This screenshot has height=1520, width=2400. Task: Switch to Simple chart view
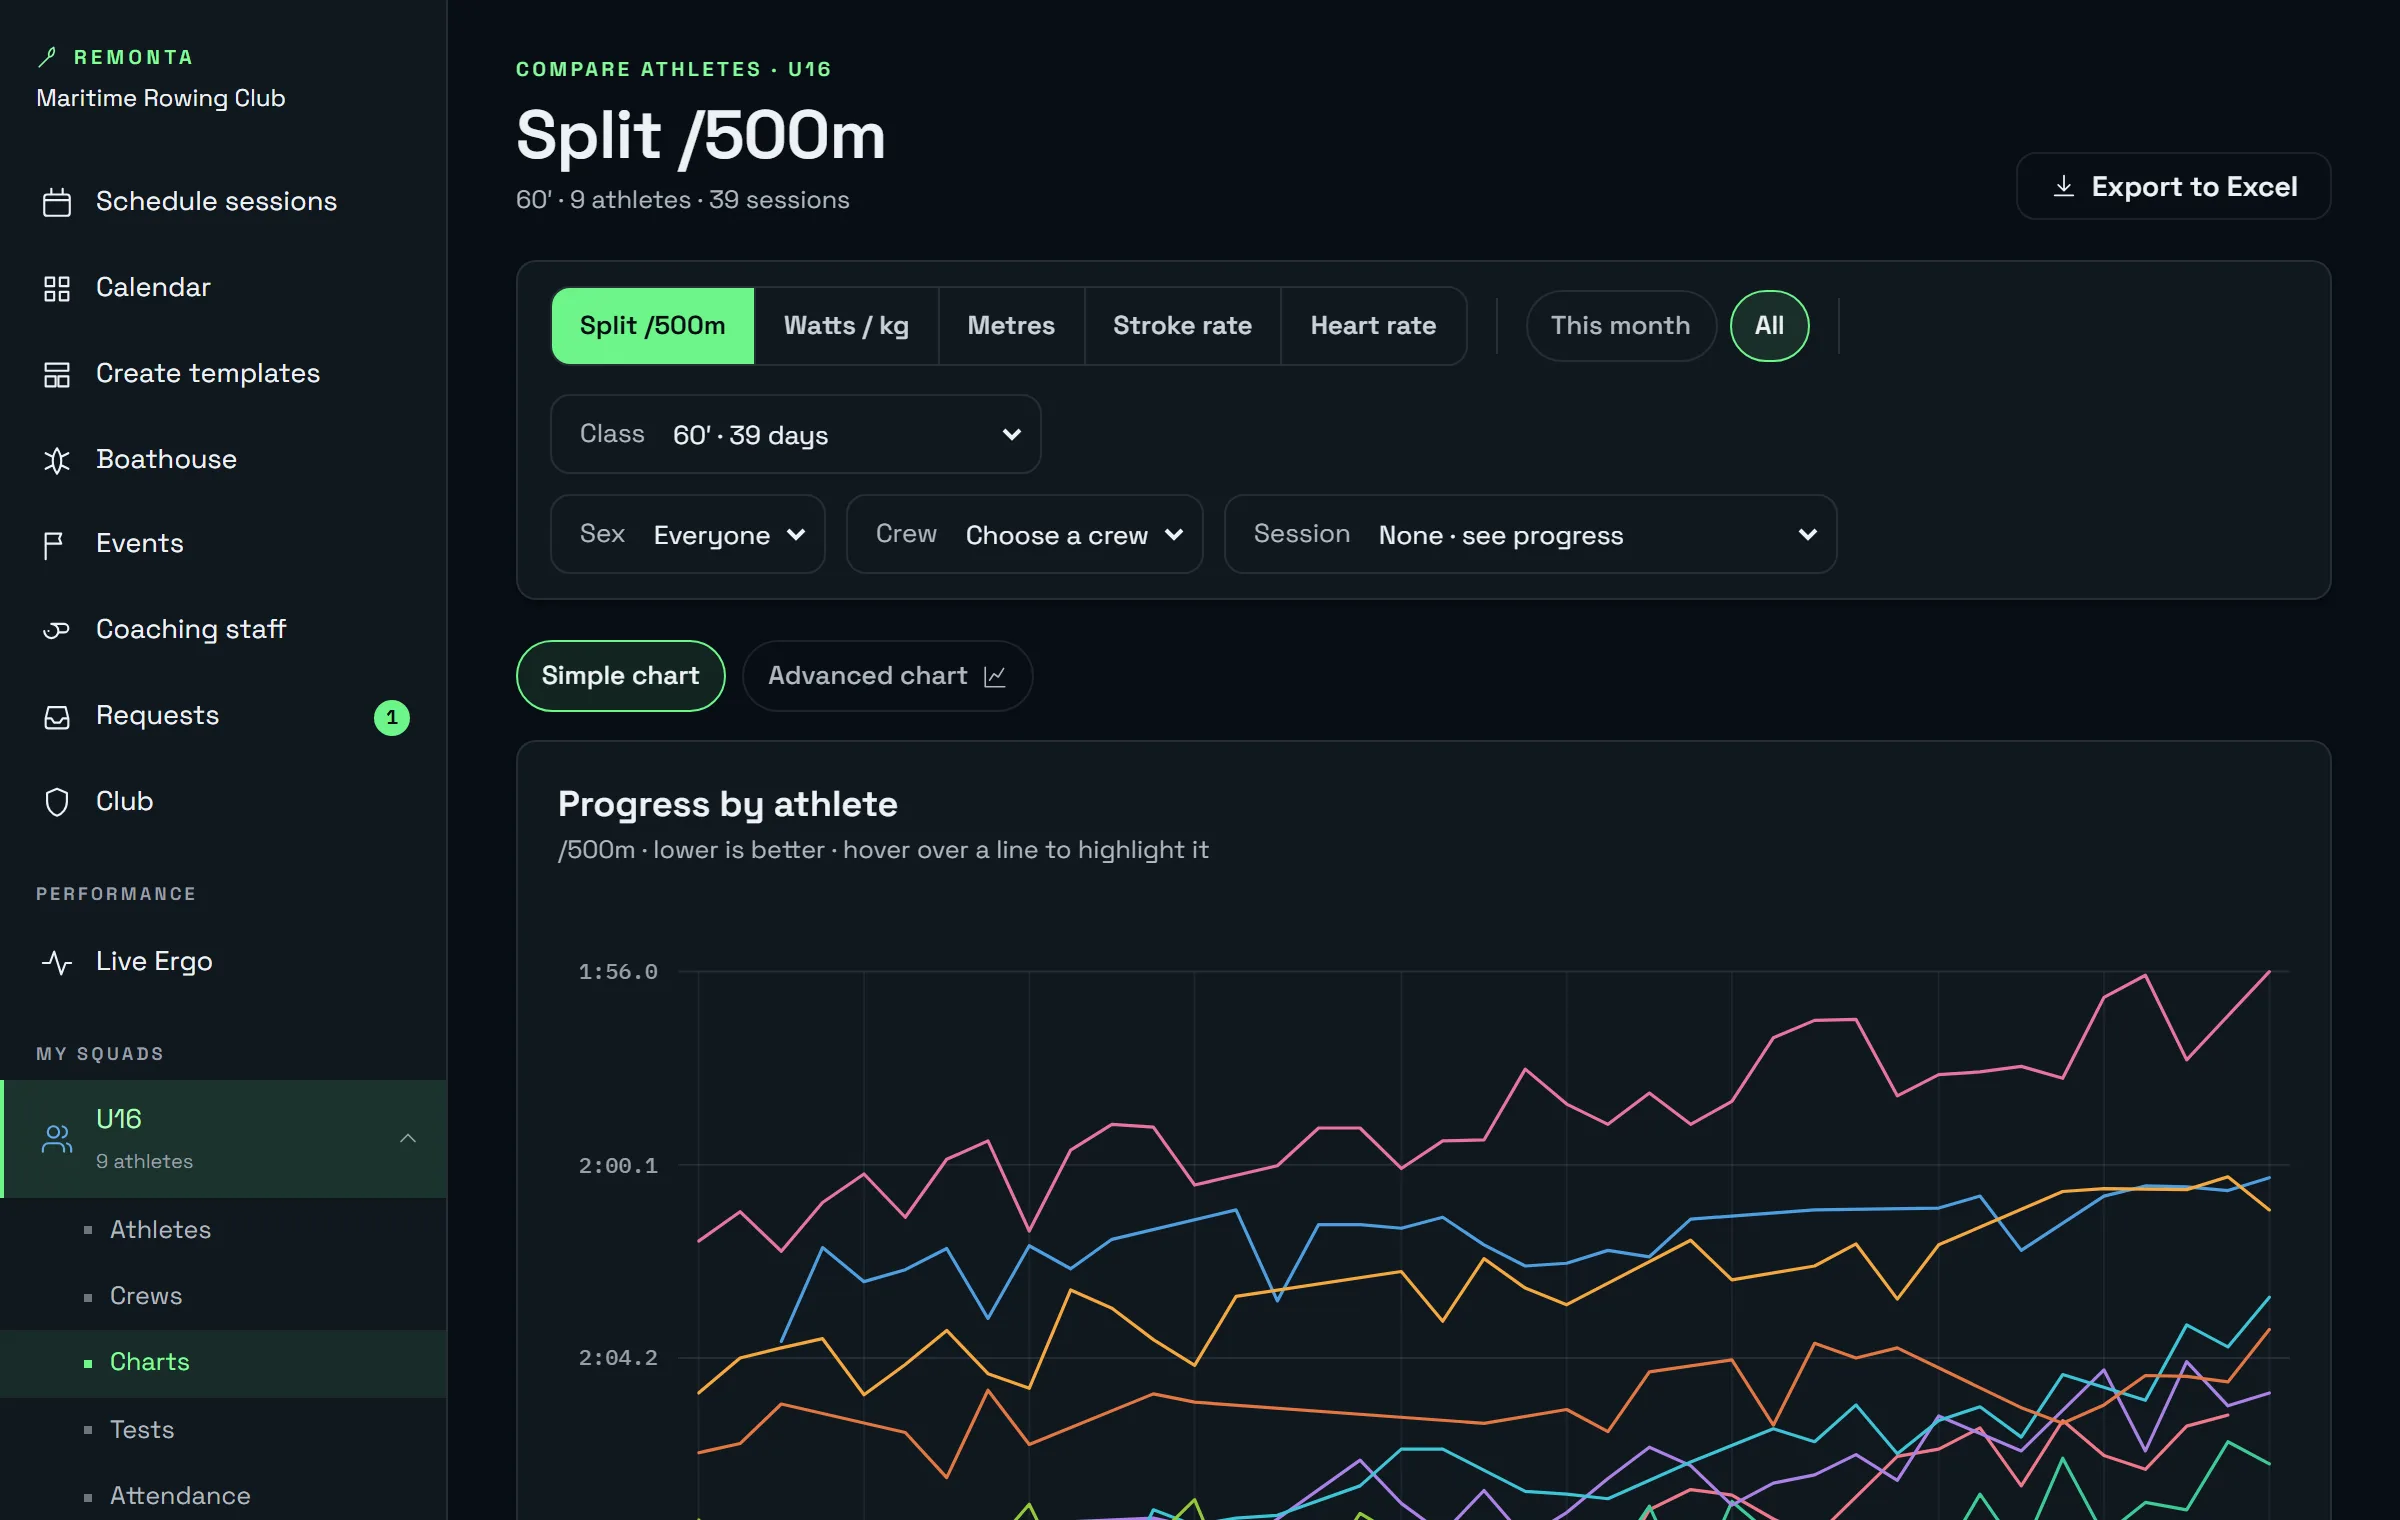(x=620, y=675)
